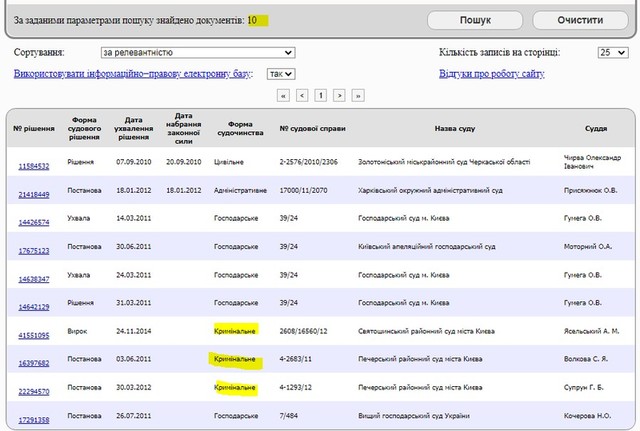640x431 pixels.
Task: Open decision link 14426574
Action: pyautogui.click(x=33, y=222)
